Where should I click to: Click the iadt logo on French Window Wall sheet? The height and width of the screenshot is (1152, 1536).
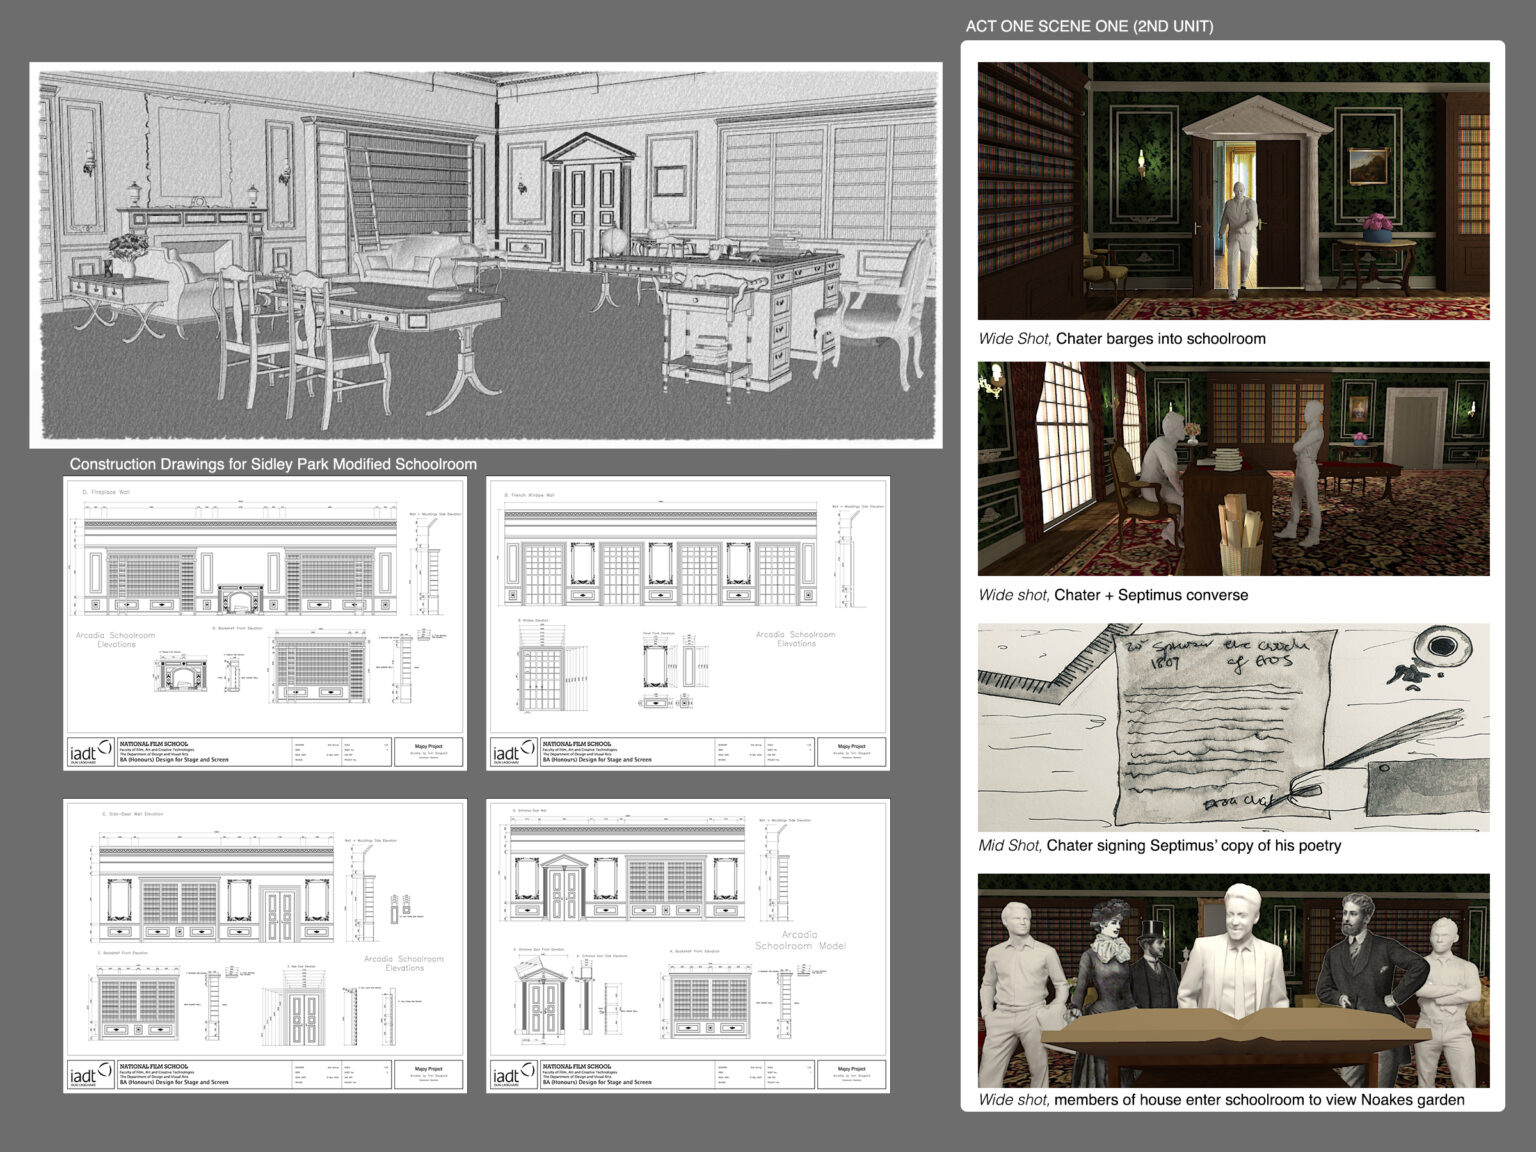[513, 752]
